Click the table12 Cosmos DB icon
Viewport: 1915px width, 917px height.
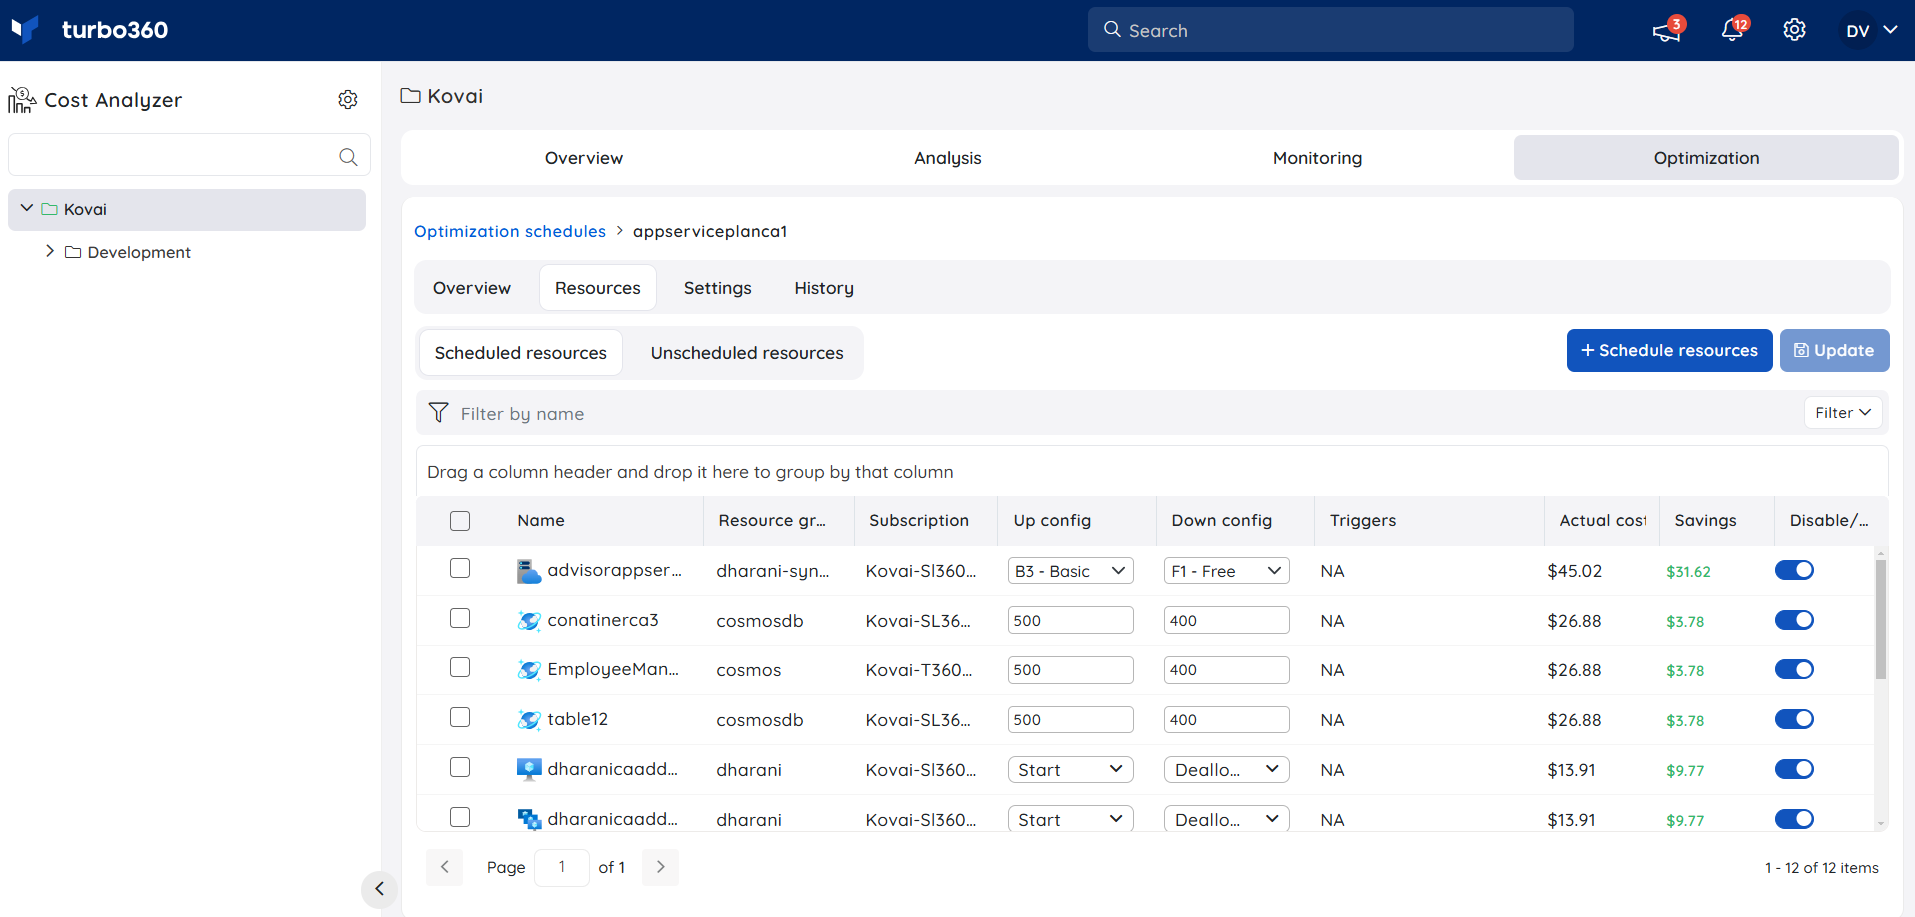coord(529,720)
